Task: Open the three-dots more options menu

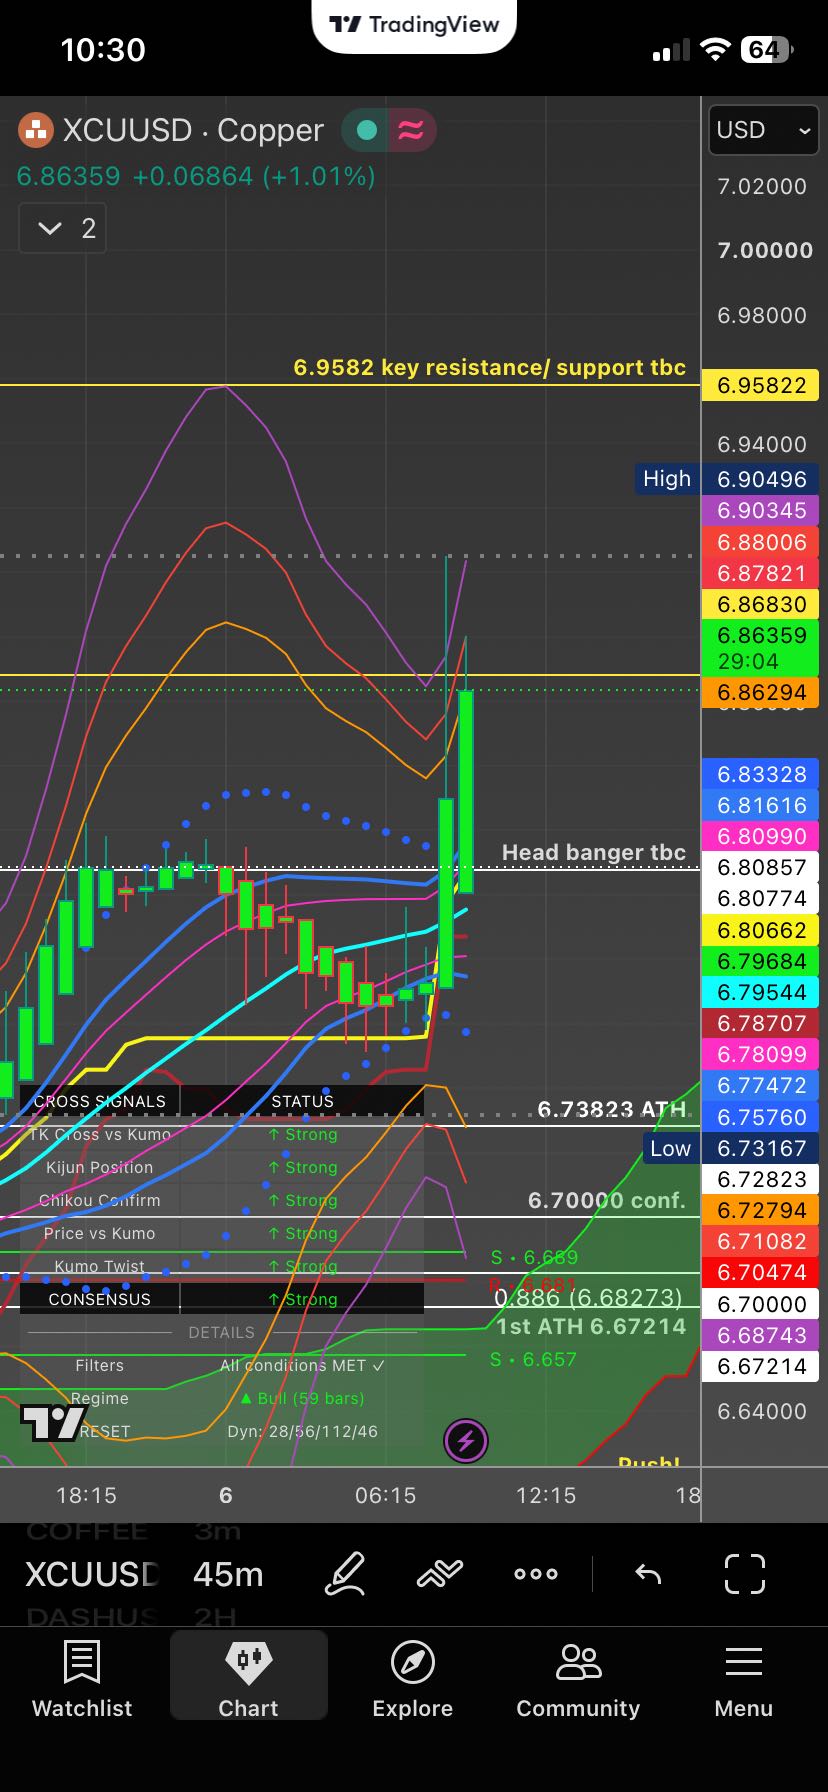Action: pos(536,1574)
